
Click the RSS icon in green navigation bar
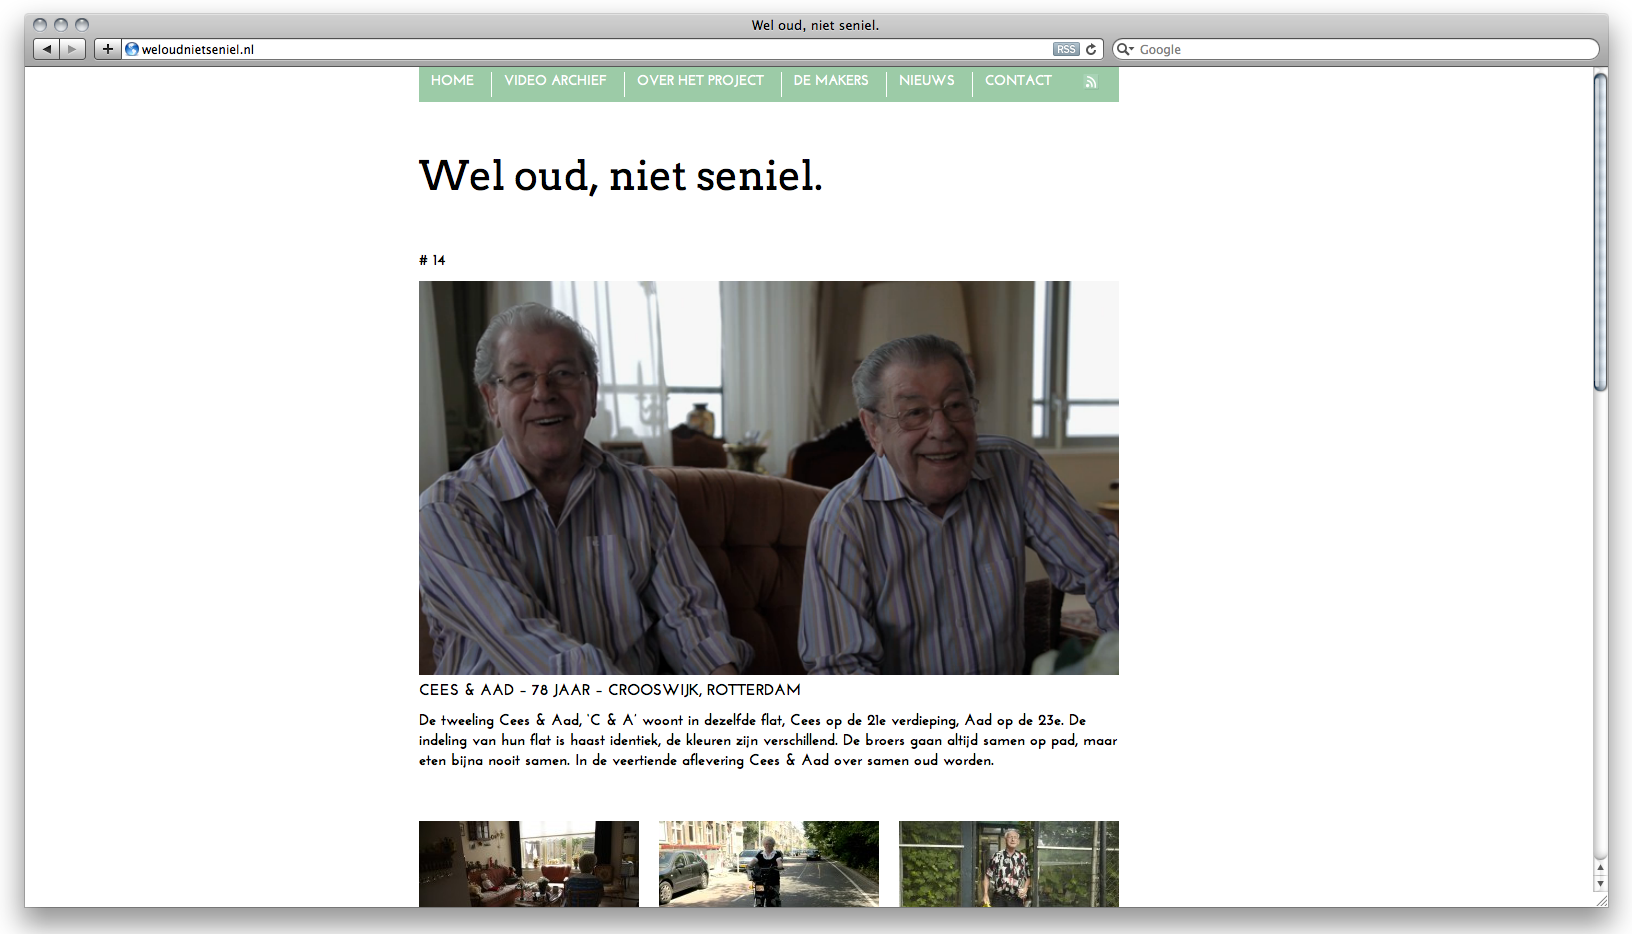pos(1091,82)
